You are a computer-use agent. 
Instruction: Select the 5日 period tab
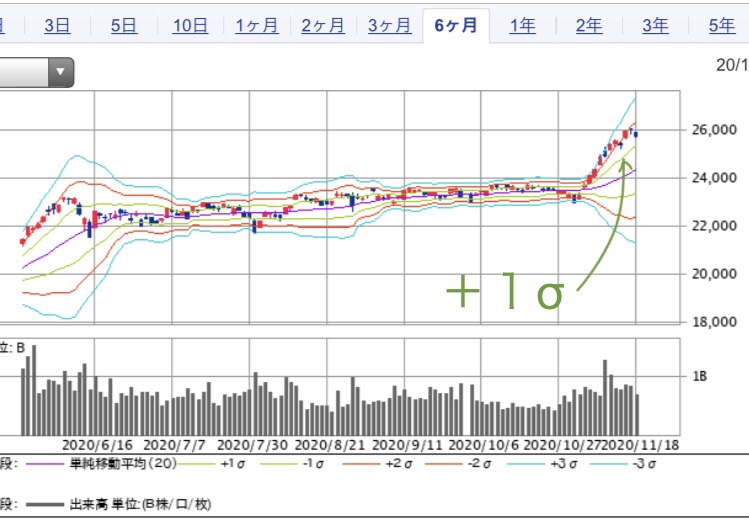pos(124,25)
